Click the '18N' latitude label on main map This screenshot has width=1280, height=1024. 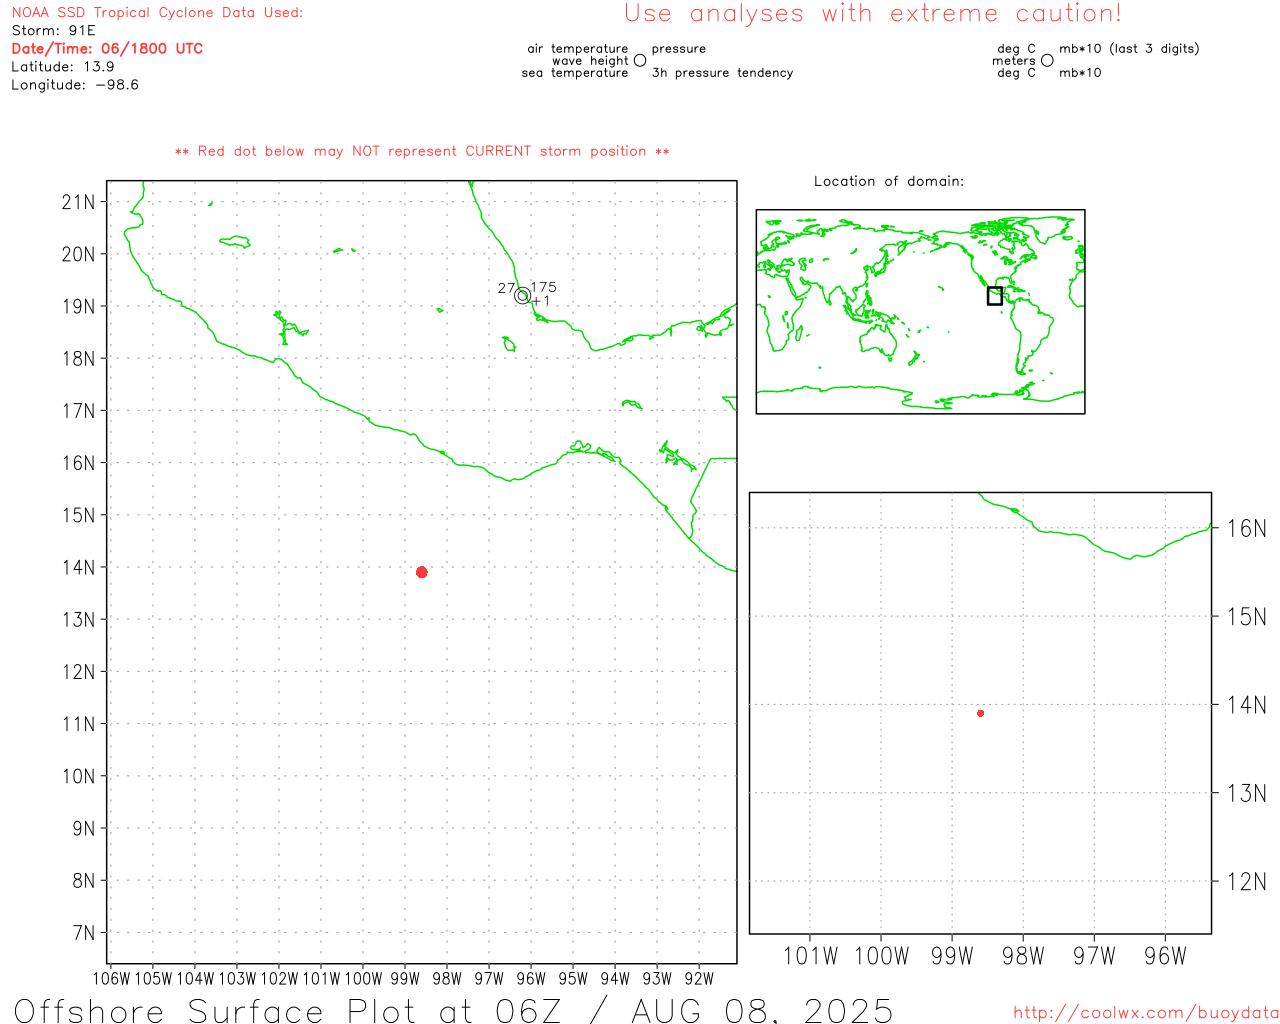[79, 358]
